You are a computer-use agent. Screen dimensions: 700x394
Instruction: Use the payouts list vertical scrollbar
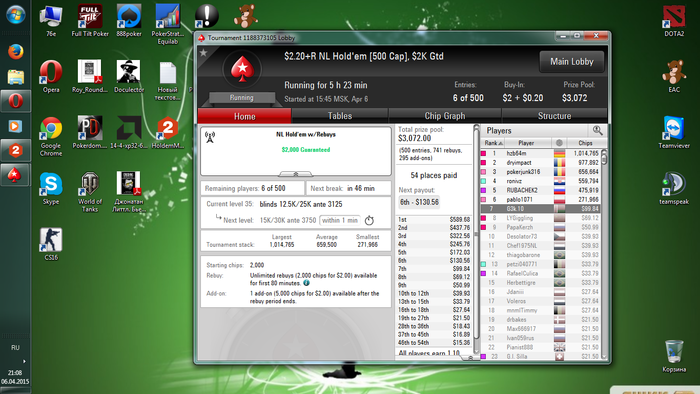pos(476,240)
